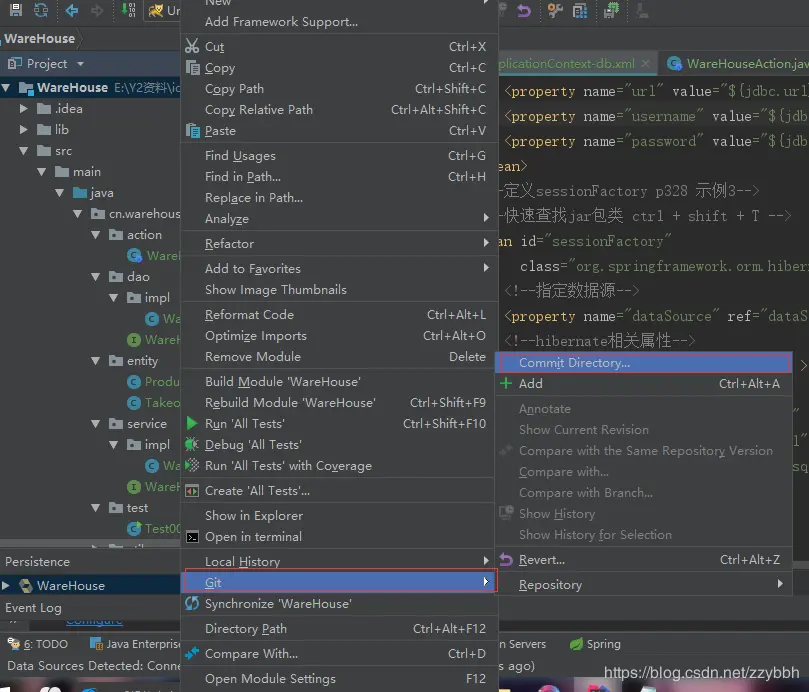Collapse the WareHouse root node
809x692 pixels.
(x=6, y=87)
